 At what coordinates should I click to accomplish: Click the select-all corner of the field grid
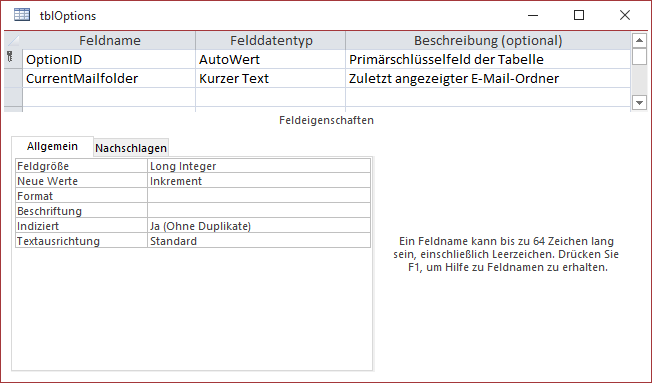[13, 40]
